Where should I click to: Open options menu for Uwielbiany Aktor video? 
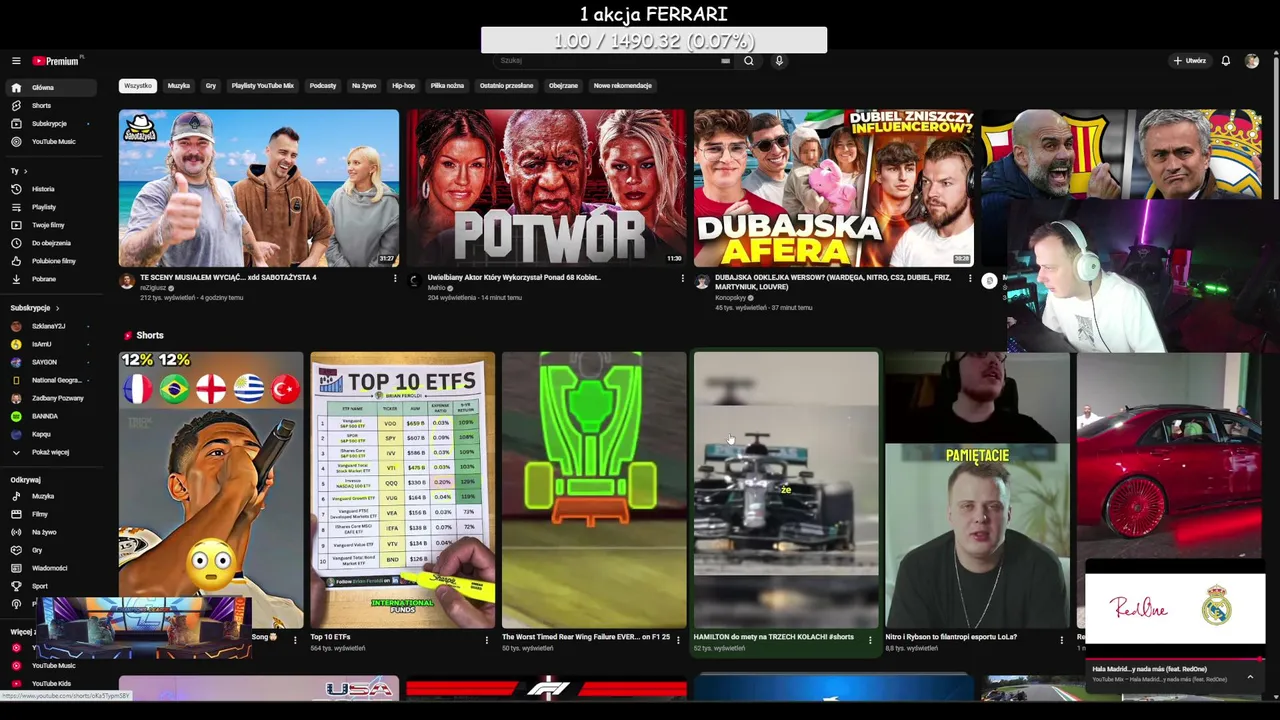(682, 279)
